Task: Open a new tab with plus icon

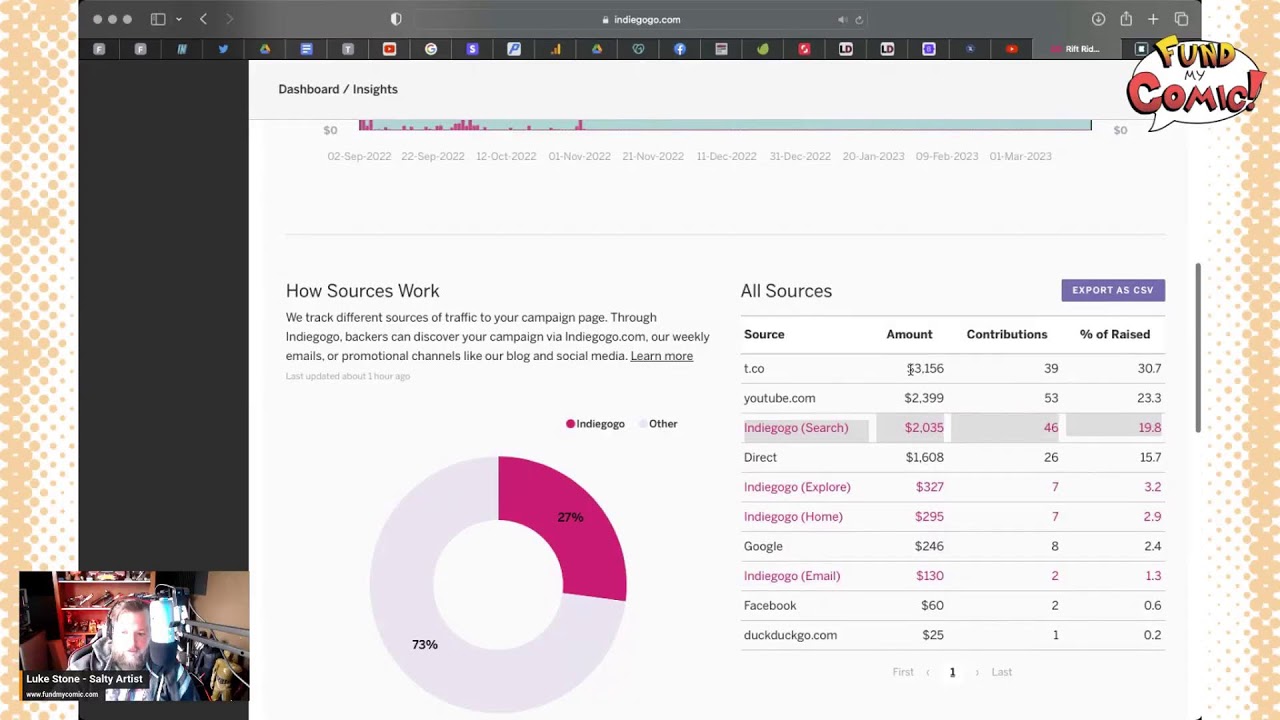Action: coord(1153,19)
